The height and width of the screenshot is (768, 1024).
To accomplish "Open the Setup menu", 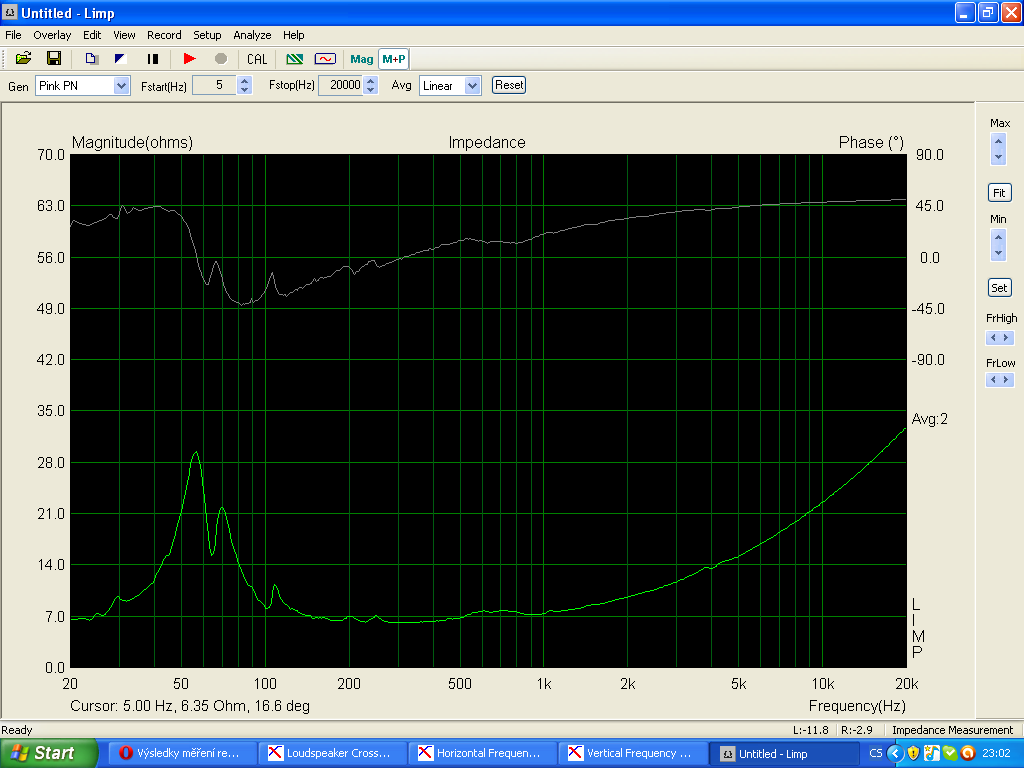I will 207,35.
